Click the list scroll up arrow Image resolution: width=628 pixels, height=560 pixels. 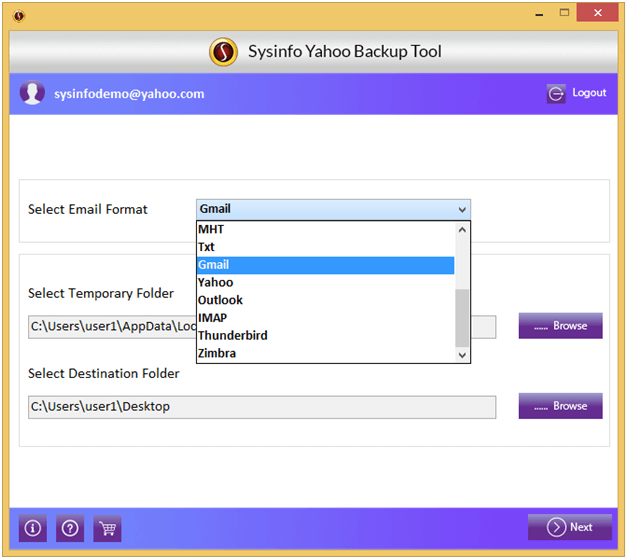462,230
